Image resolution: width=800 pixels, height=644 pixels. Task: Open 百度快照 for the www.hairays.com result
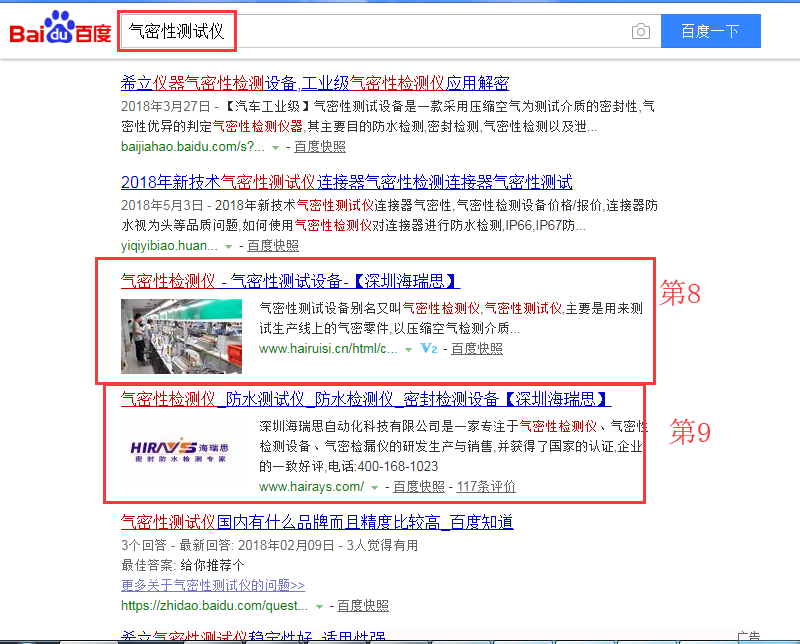[x=418, y=487]
